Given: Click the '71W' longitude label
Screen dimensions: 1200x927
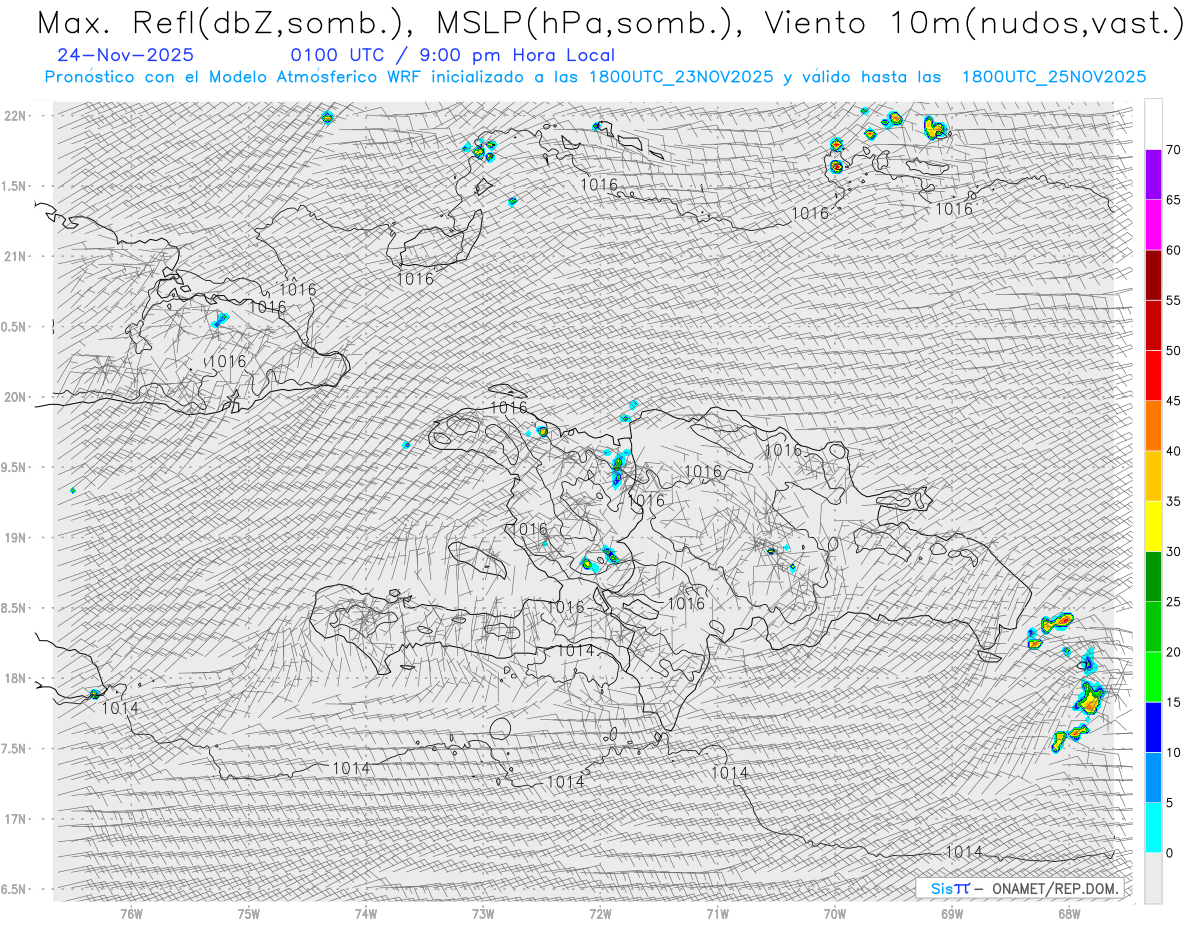Looking at the screenshot, I should tap(717, 914).
